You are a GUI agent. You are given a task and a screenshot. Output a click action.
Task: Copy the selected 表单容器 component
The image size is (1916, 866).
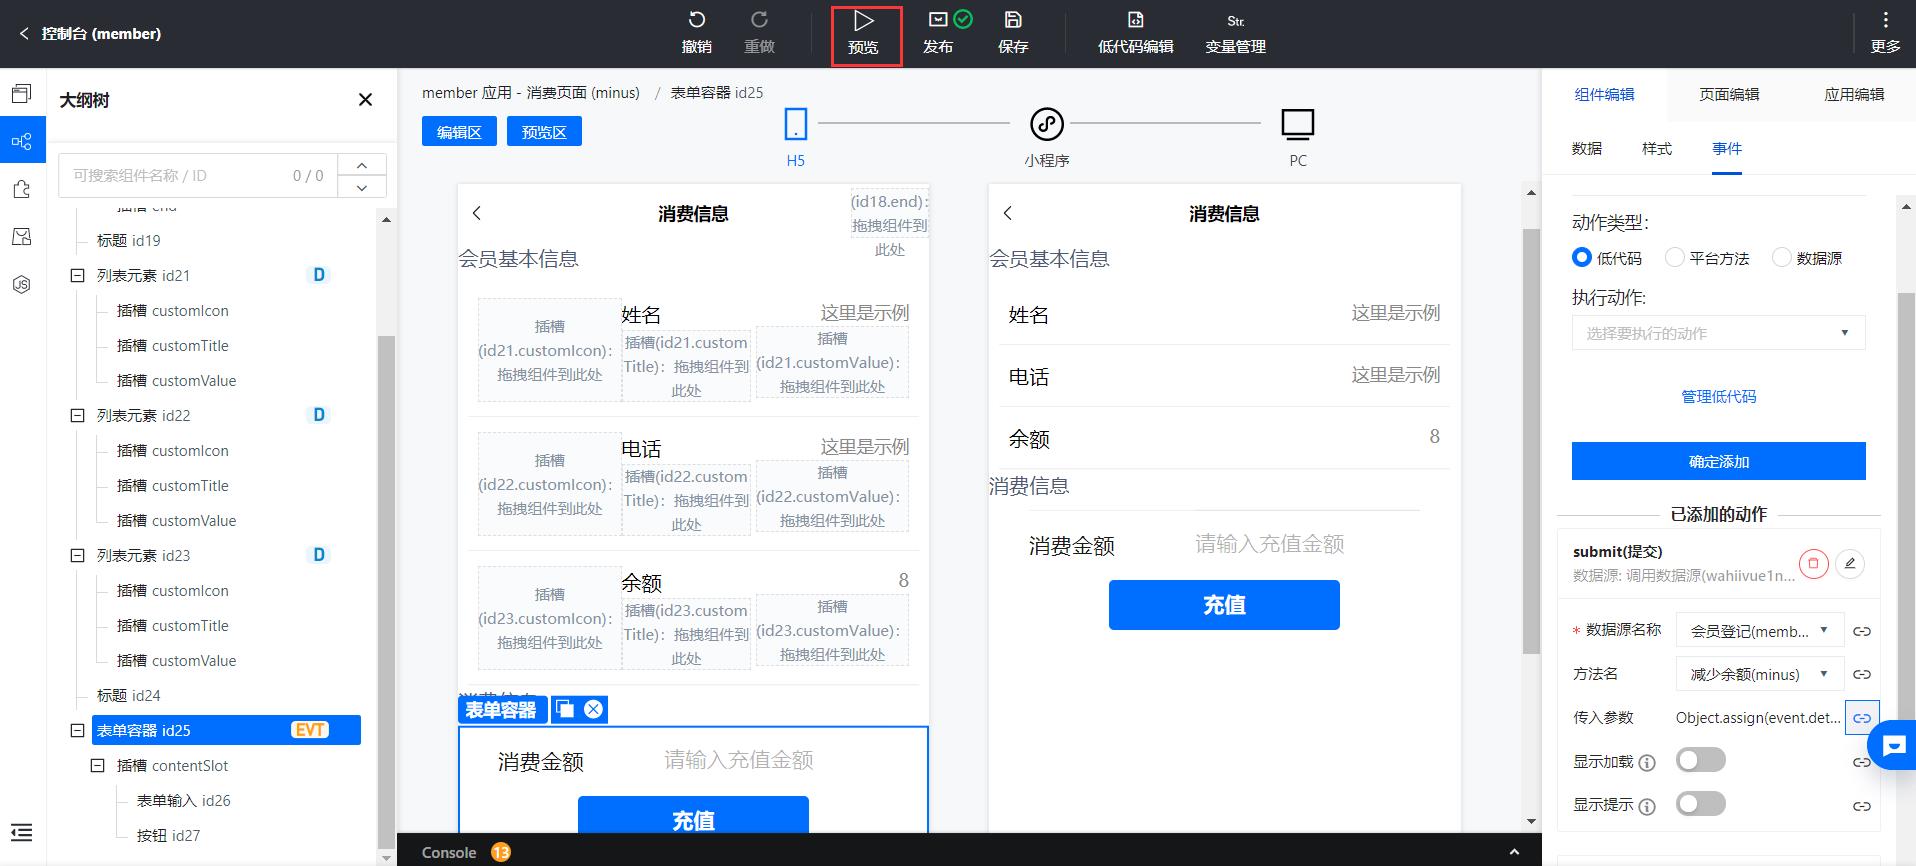pos(565,709)
